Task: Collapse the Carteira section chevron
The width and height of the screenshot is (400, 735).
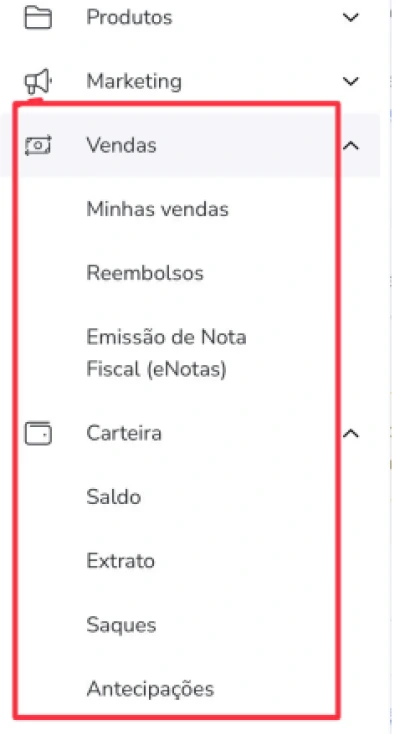Action: (350, 433)
